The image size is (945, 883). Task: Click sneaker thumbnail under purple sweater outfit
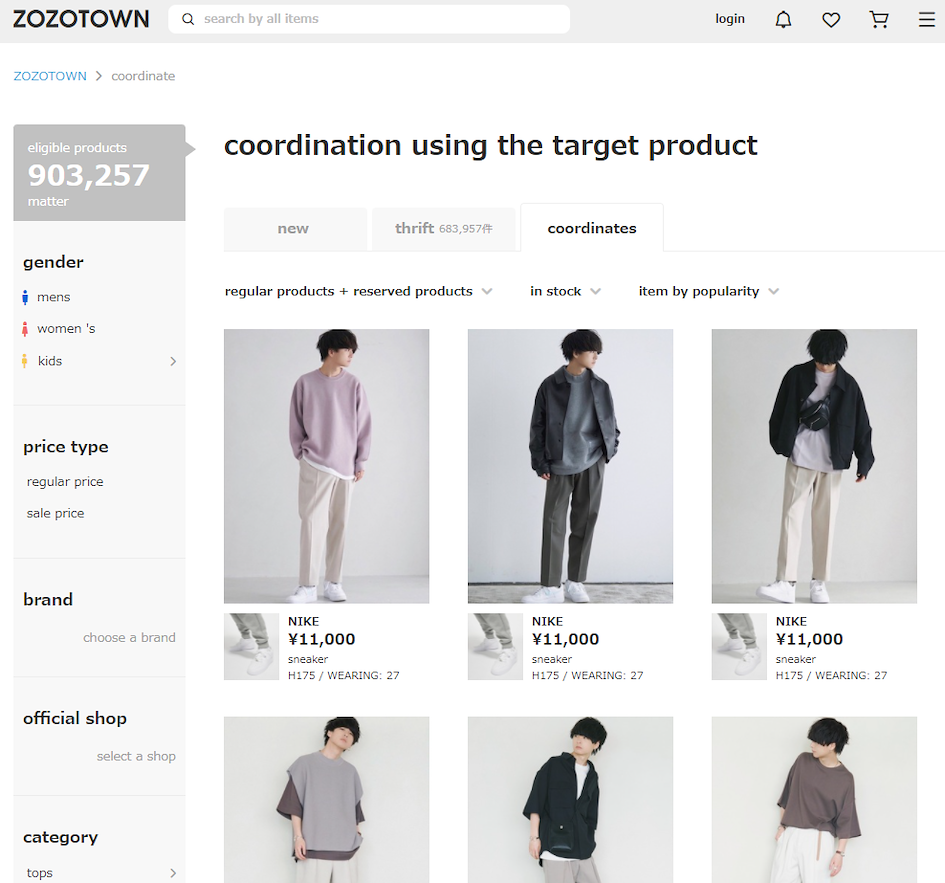point(251,647)
